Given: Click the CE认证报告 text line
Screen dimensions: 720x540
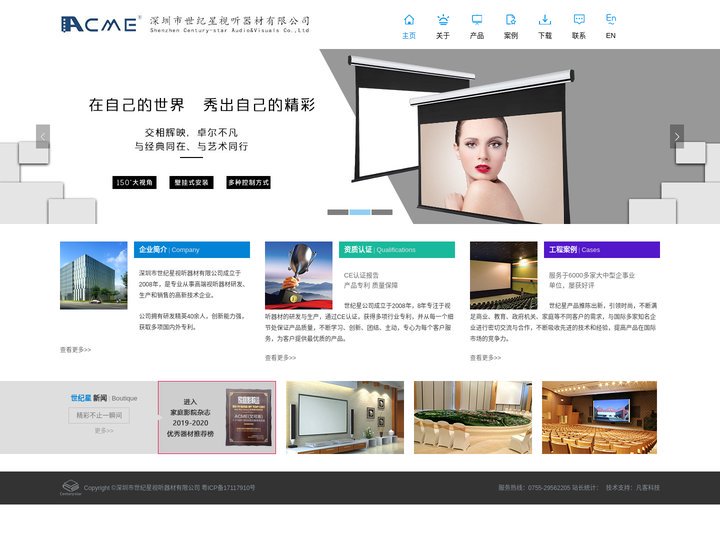Looking at the screenshot, I should pos(361,276).
